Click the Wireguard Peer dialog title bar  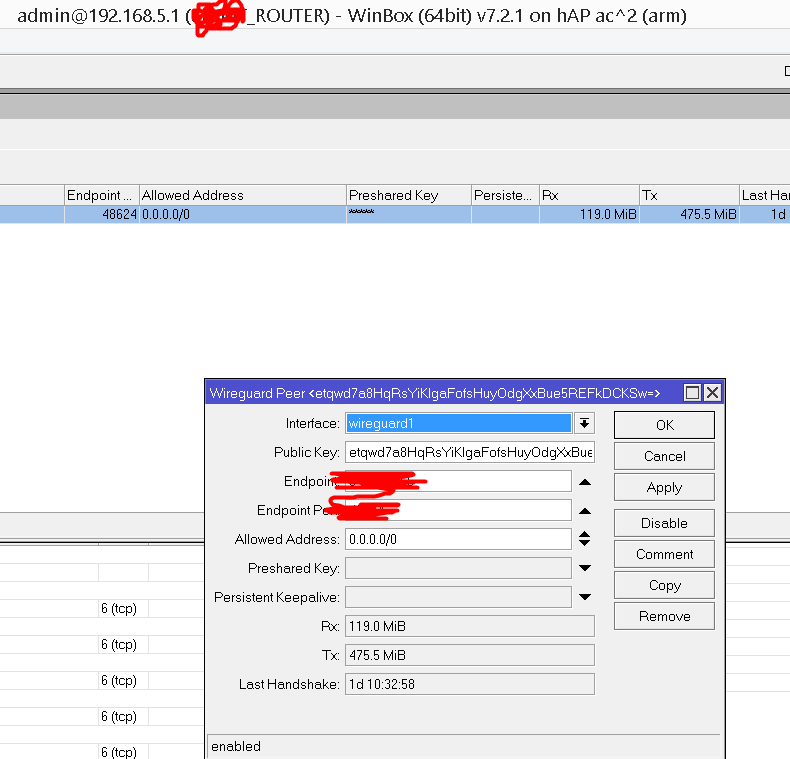pos(443,393)
